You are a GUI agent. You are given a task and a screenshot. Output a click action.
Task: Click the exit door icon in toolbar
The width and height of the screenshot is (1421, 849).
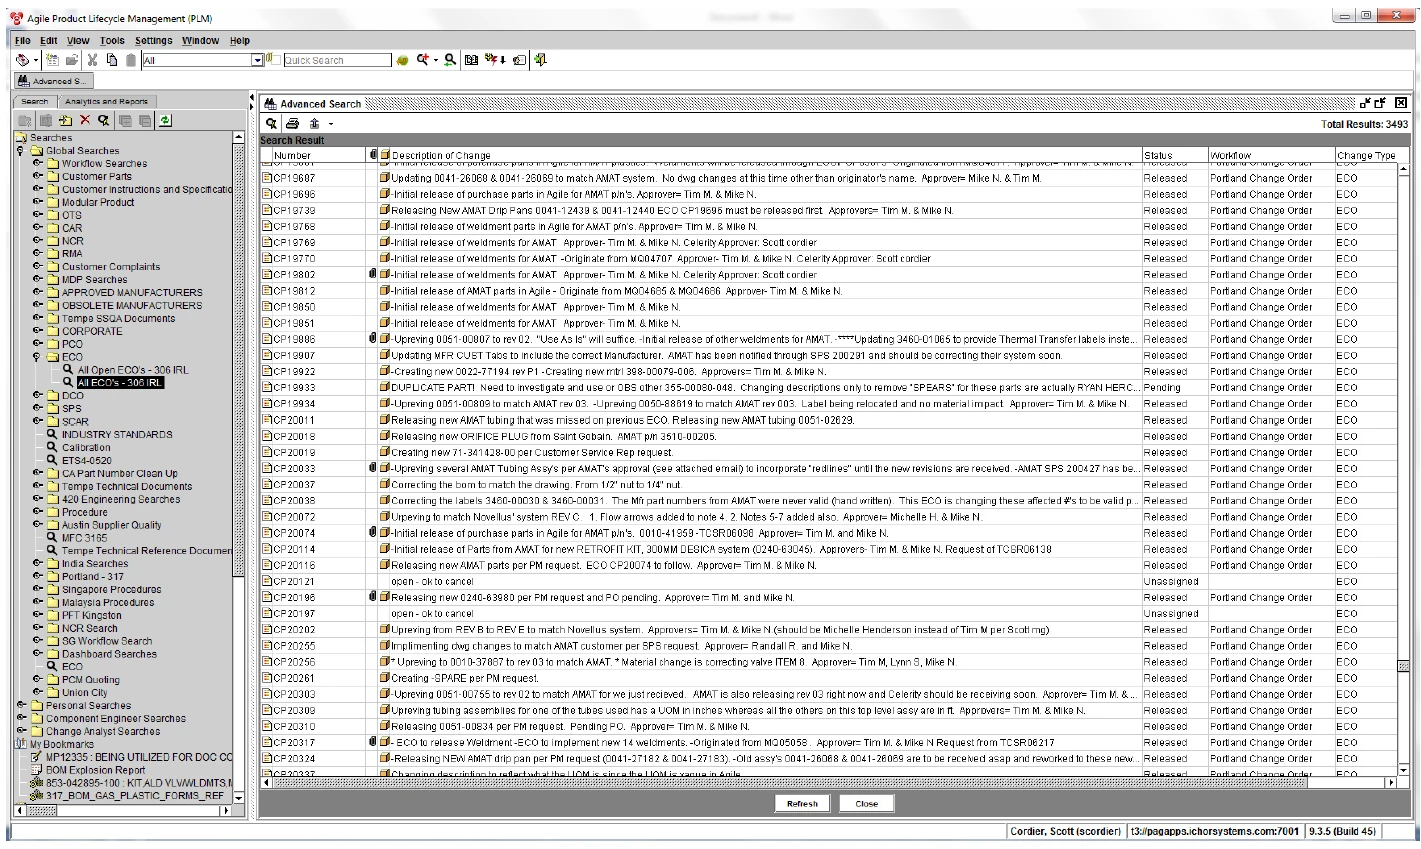tap(541, 60)
